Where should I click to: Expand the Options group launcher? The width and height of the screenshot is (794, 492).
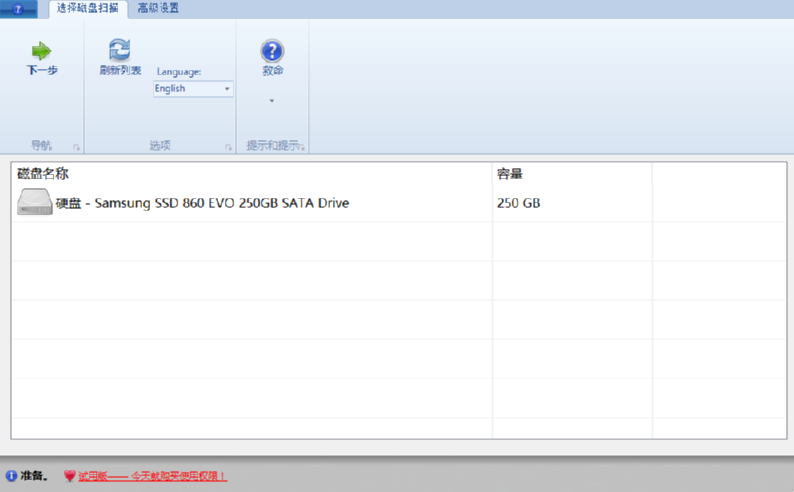point(228,147)
